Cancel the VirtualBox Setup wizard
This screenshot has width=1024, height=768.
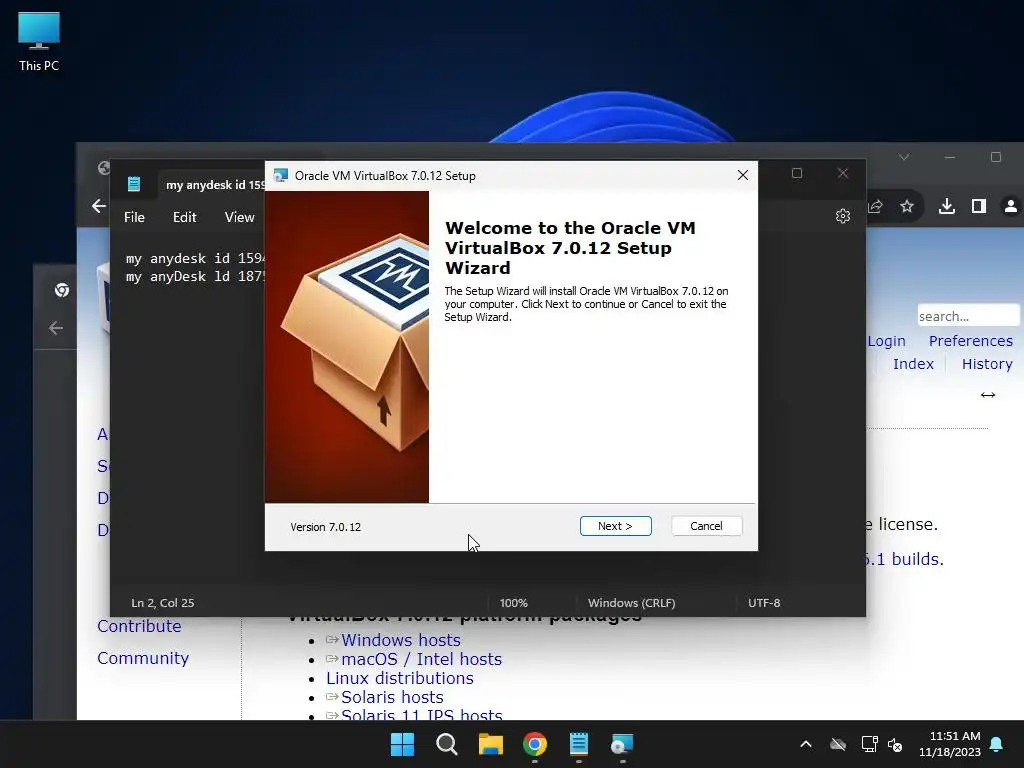coord(706,526)
